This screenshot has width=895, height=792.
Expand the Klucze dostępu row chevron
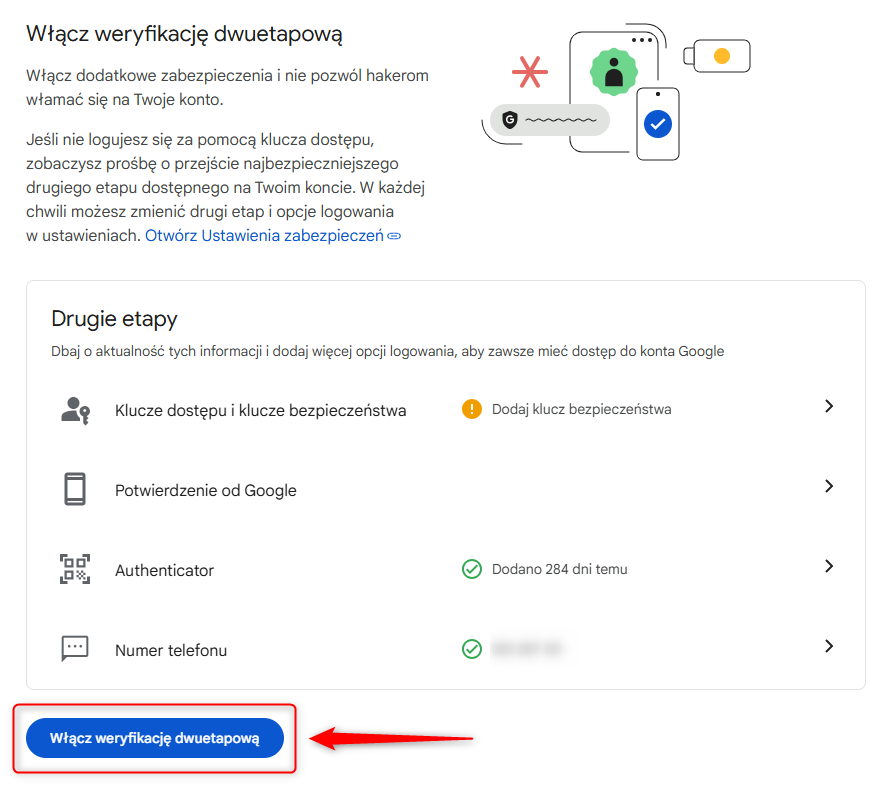coord(829,406)
